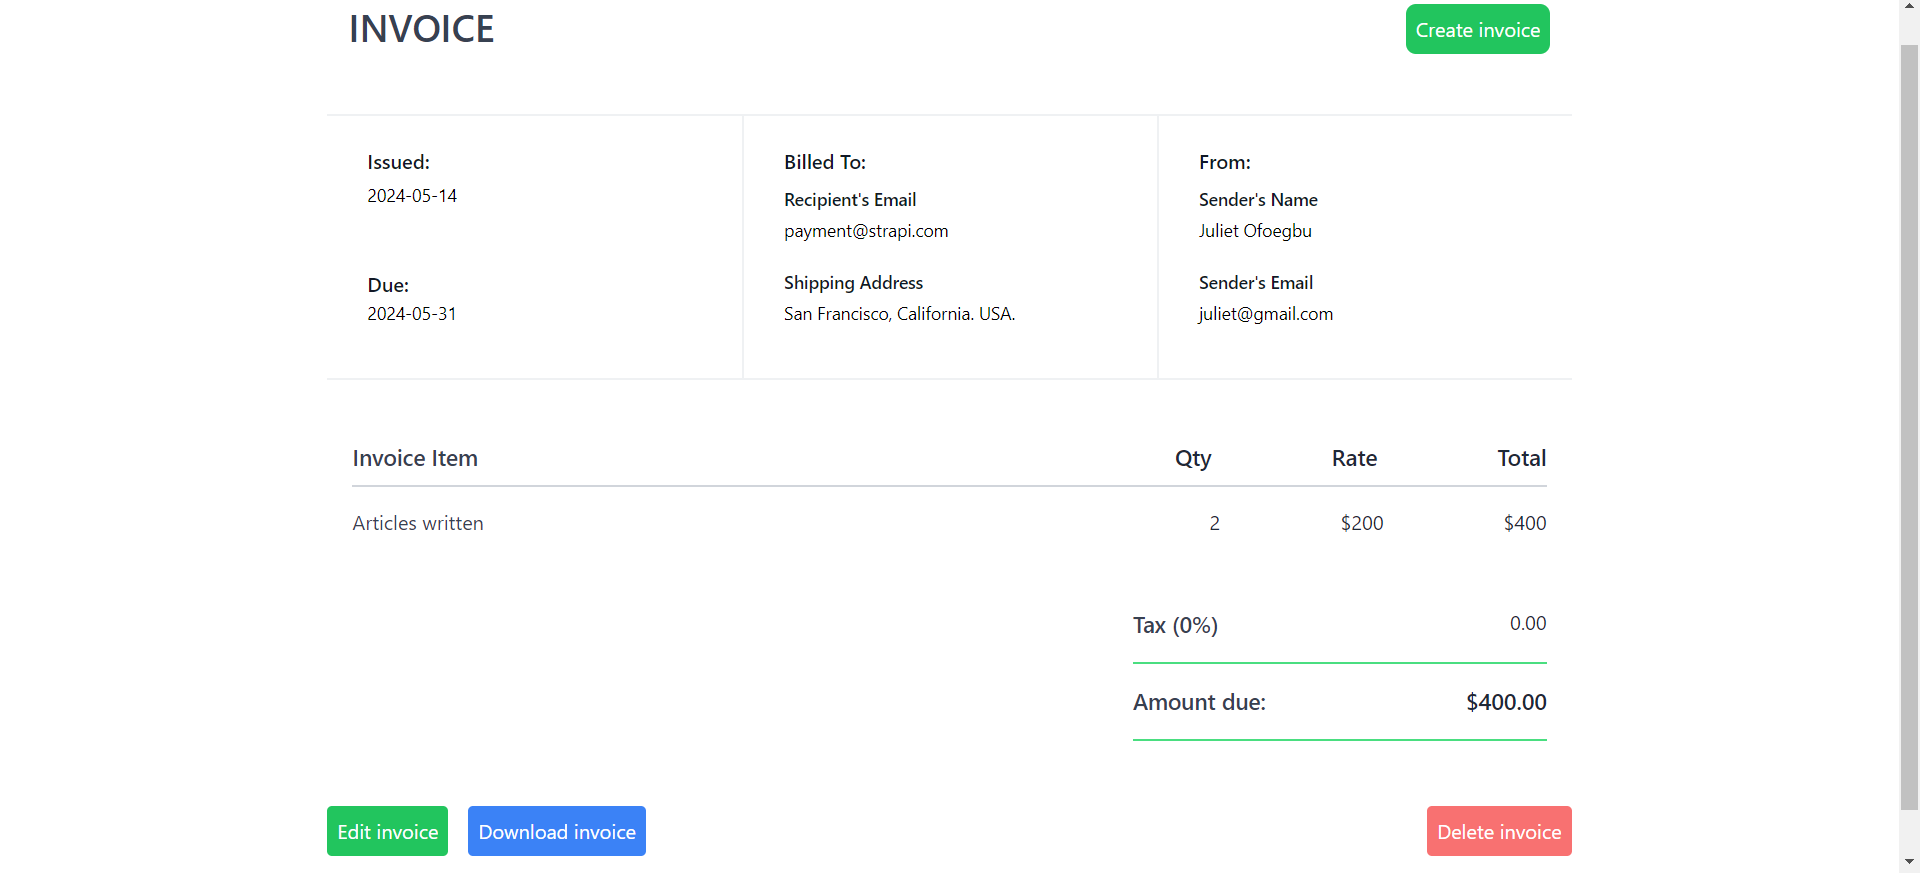
Task: Click sender name Juliet Ofoegbu
Action: pos(1255,231)
